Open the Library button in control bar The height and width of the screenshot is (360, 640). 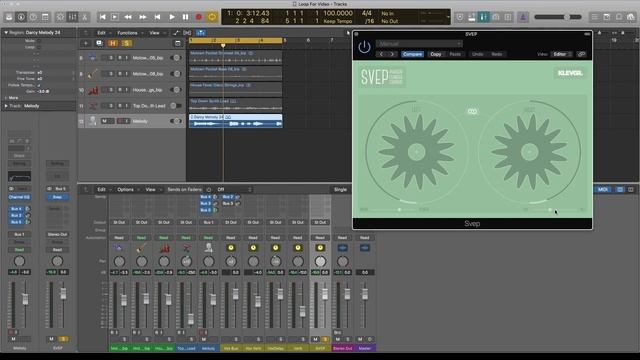[9, 17]
